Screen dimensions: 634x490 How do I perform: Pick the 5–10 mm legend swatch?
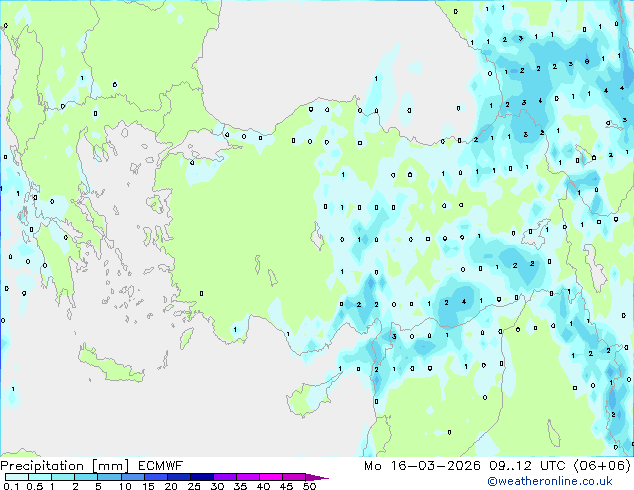109,477
